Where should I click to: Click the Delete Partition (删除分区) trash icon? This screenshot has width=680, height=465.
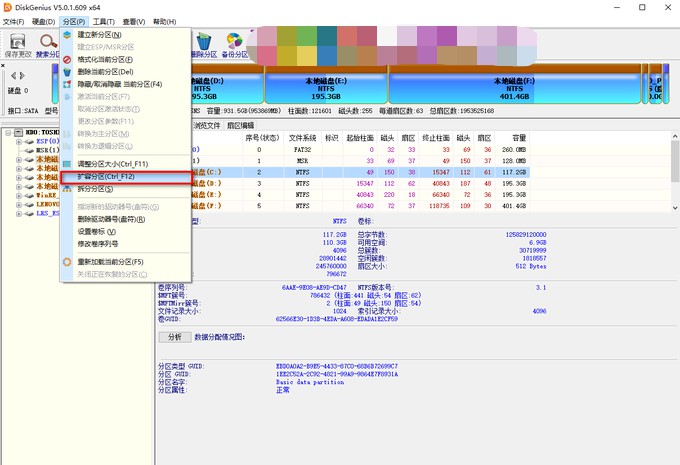click(x=204, y=42)
